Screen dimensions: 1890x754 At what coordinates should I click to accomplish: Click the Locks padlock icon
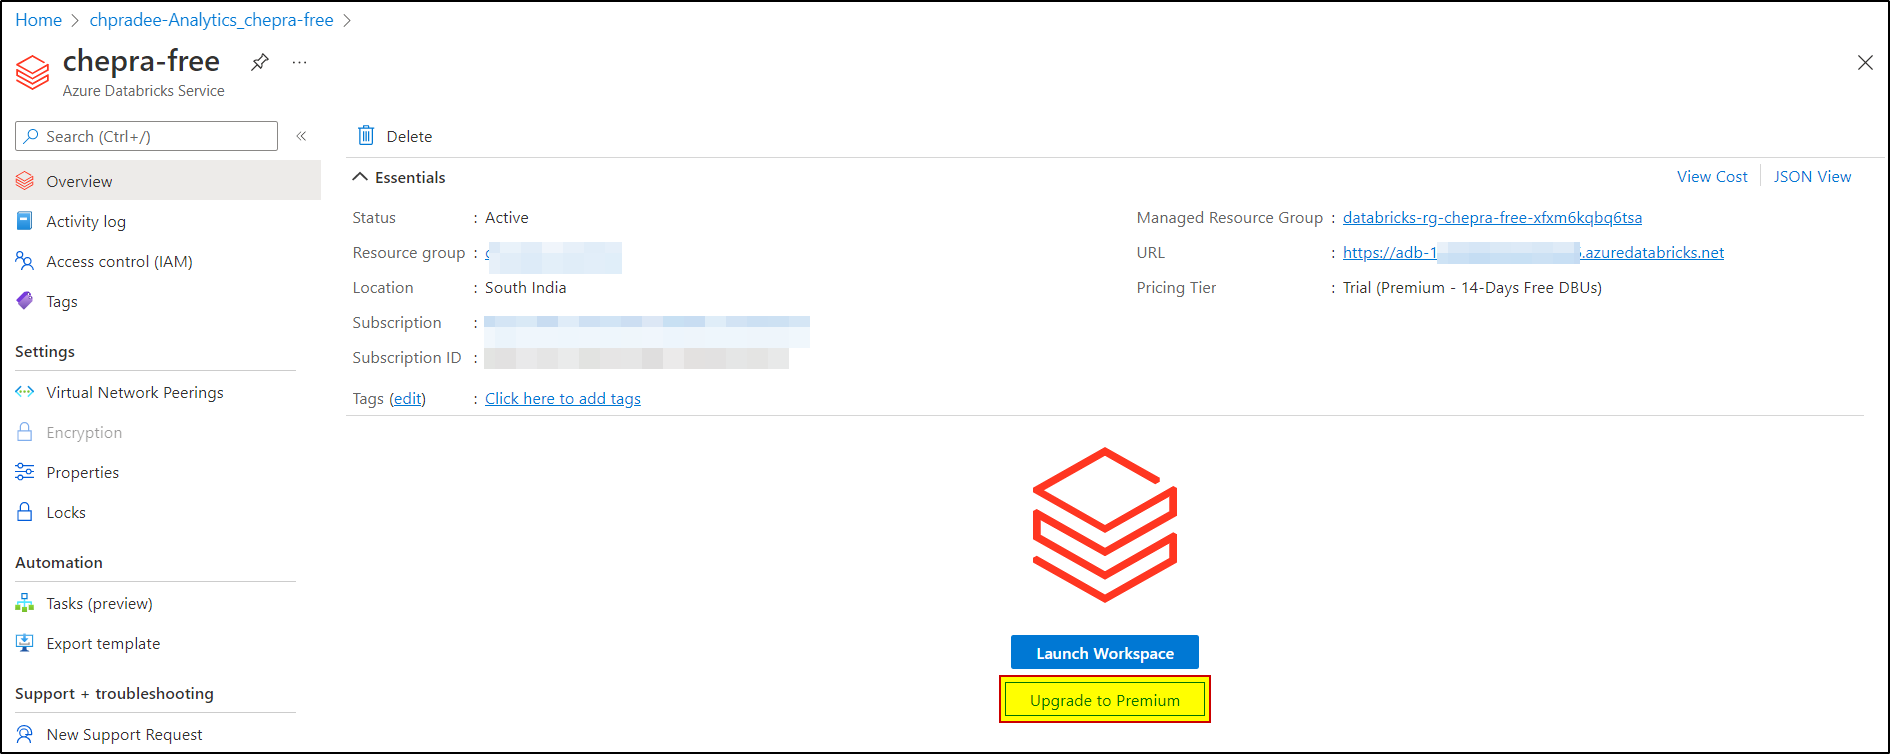(25, 512)
